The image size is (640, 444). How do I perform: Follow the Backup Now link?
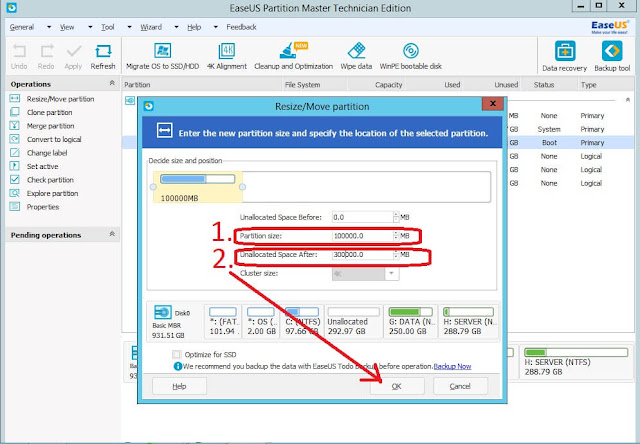(x=452, y=366)
